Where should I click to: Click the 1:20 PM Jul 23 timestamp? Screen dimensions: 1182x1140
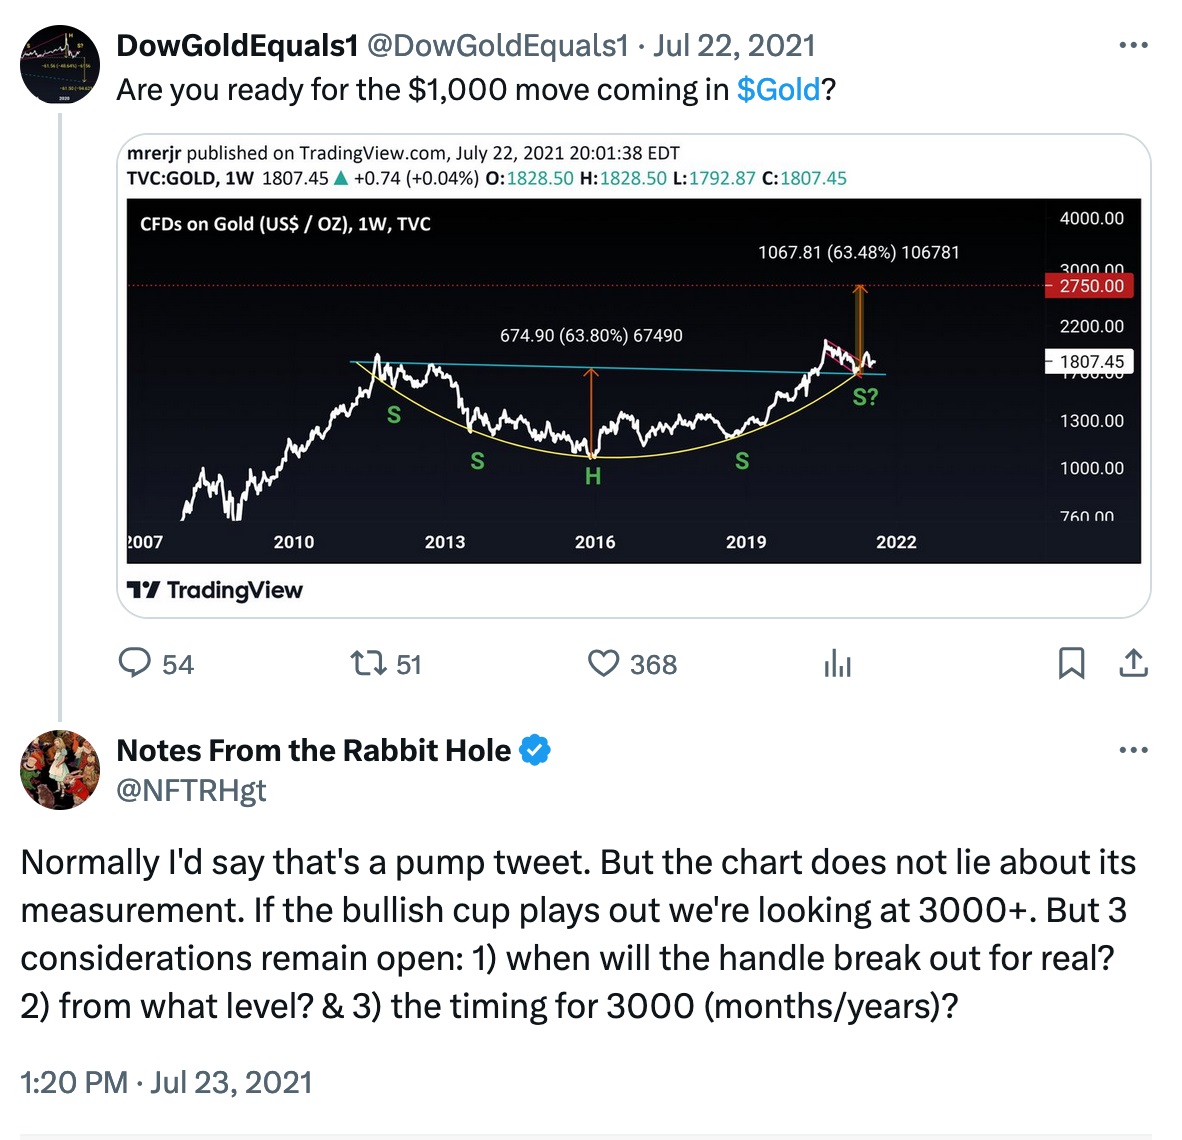point(166,1082)
